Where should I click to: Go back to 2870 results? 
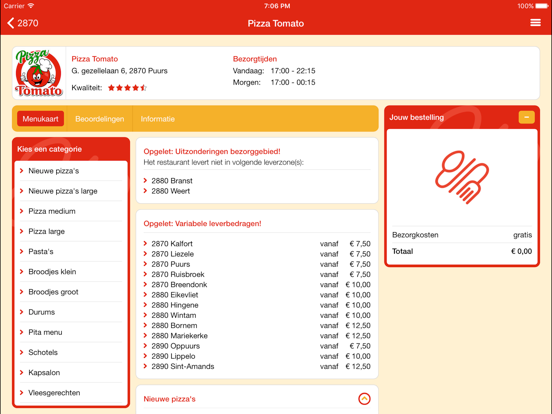click(x=23, y=23)
